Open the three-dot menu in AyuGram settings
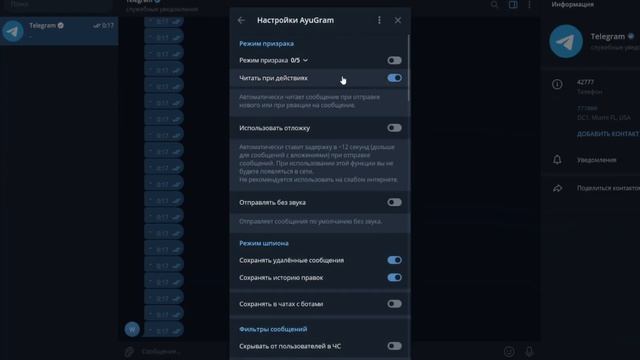The image size is (640, 360). 379,20
